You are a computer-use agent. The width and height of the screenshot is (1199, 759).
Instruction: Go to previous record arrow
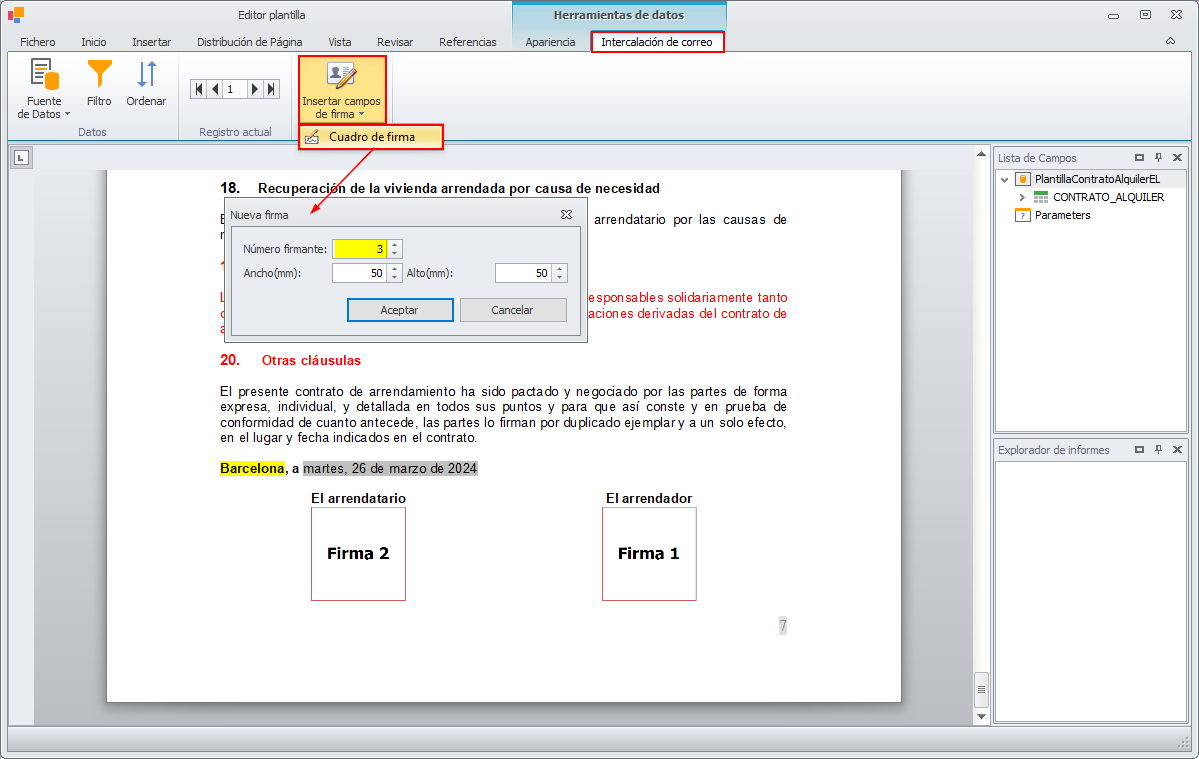(x=215, y=89)
